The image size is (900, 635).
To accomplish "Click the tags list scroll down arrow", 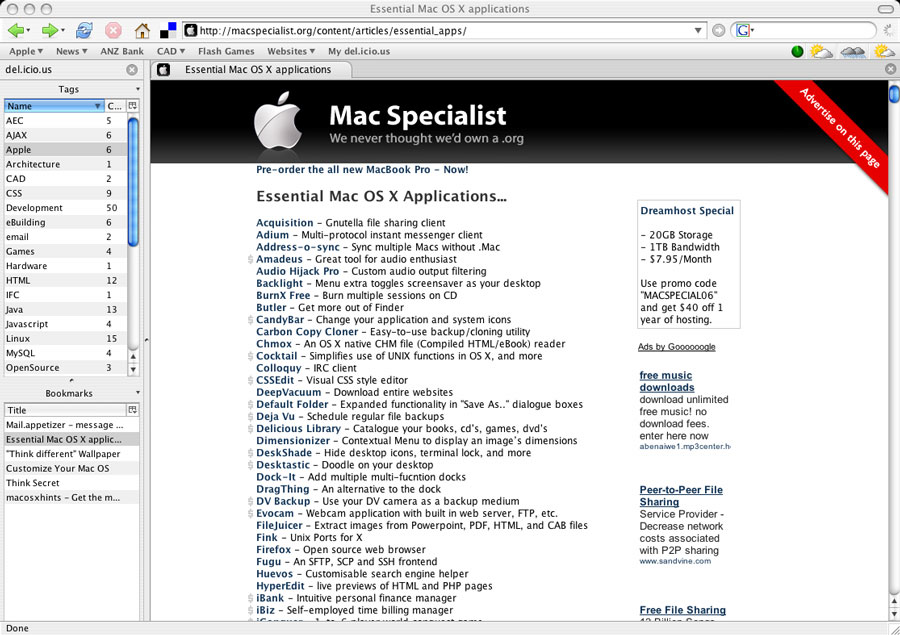I will (133, 370).
